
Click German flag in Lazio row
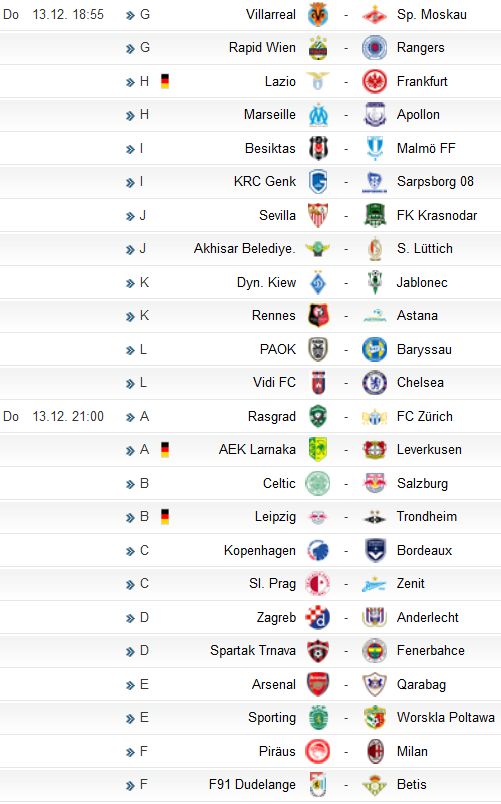[165, 81]
